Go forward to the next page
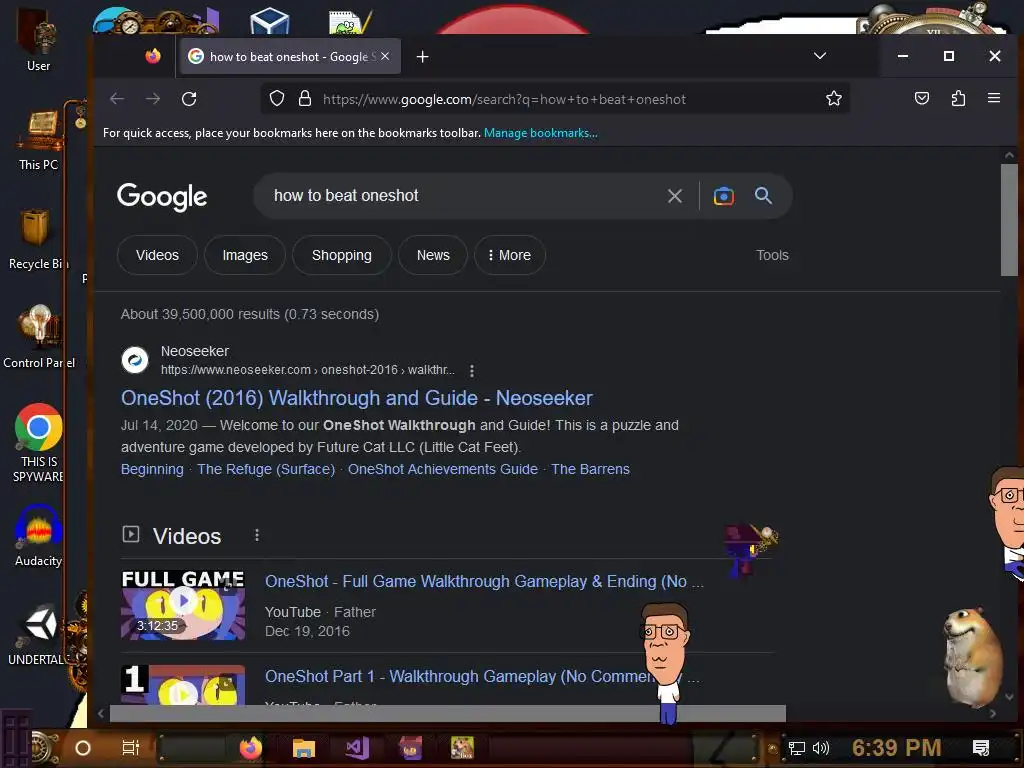The height and width of the screenshot is (768, 1024). click(x=153, y=99)
